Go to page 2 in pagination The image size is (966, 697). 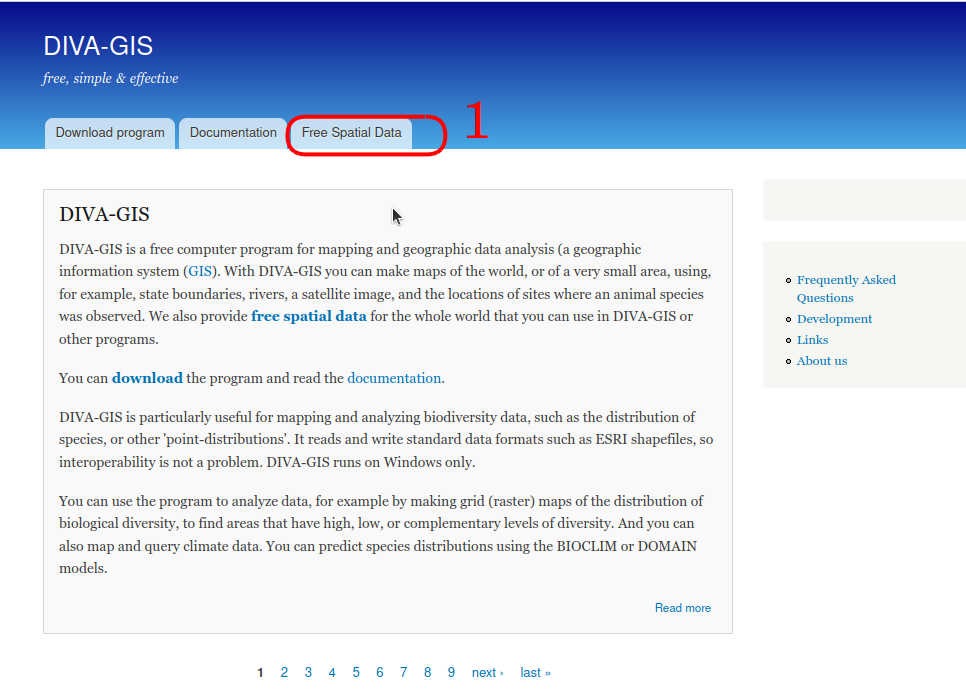[284, 672]
